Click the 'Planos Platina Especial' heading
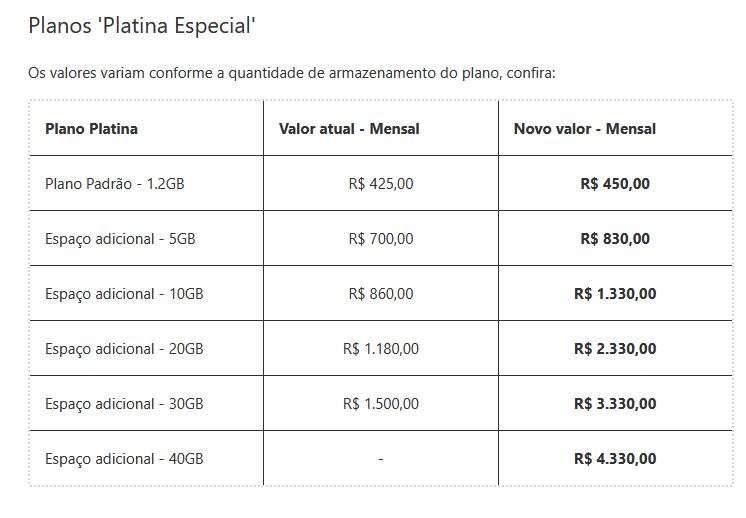This screenshot has height=518, width=746. [x=142, y=26]
